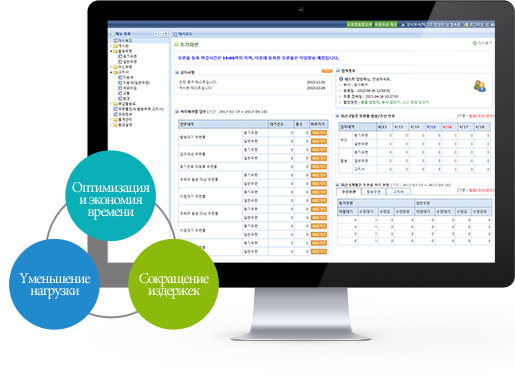Click the first small sidebar header control icon
Screen dimensions: 515x375
click(156, 34)
